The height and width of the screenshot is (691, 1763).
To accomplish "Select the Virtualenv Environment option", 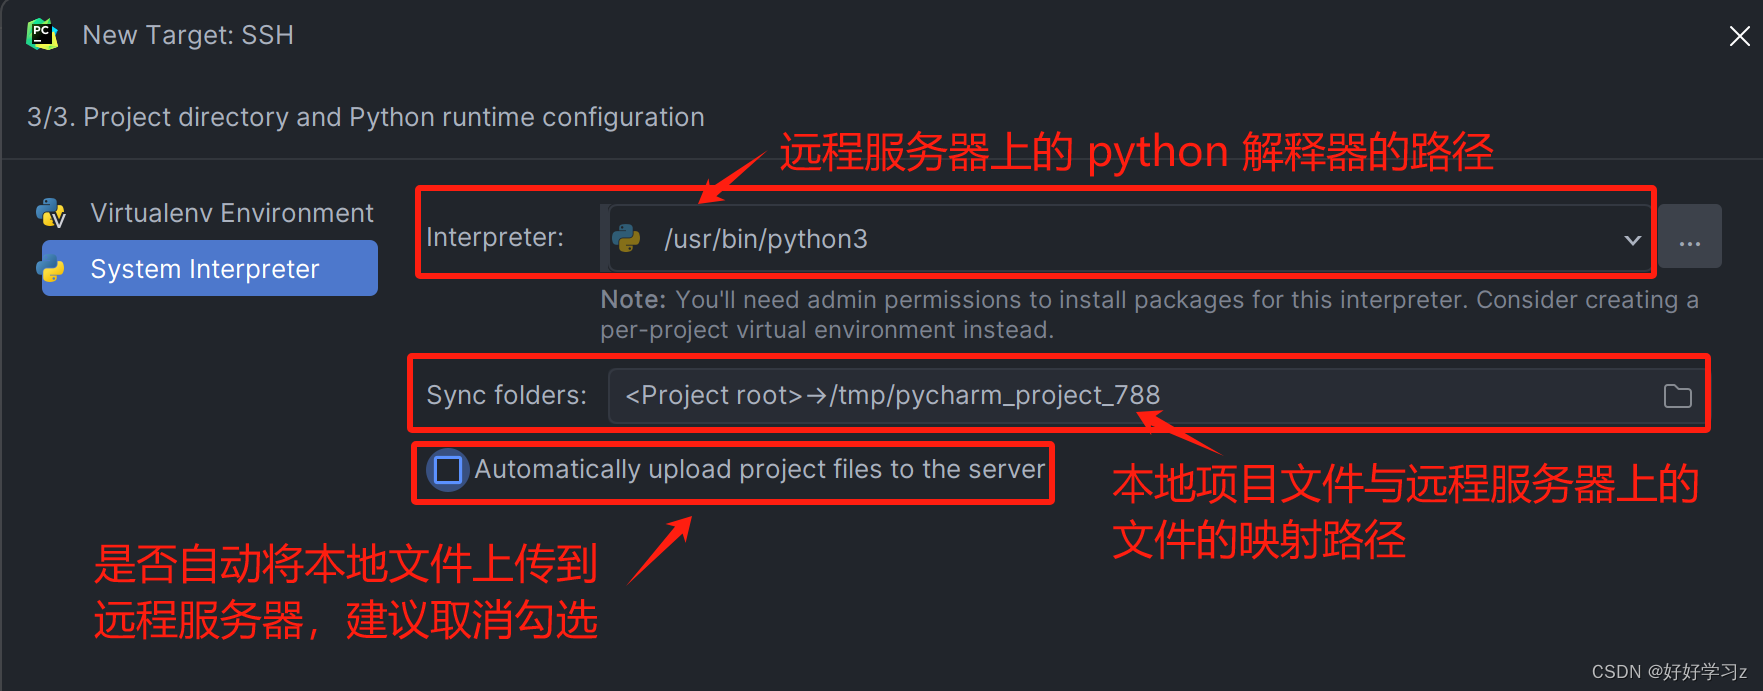I will pyautogui.click(x=232, y=212).
